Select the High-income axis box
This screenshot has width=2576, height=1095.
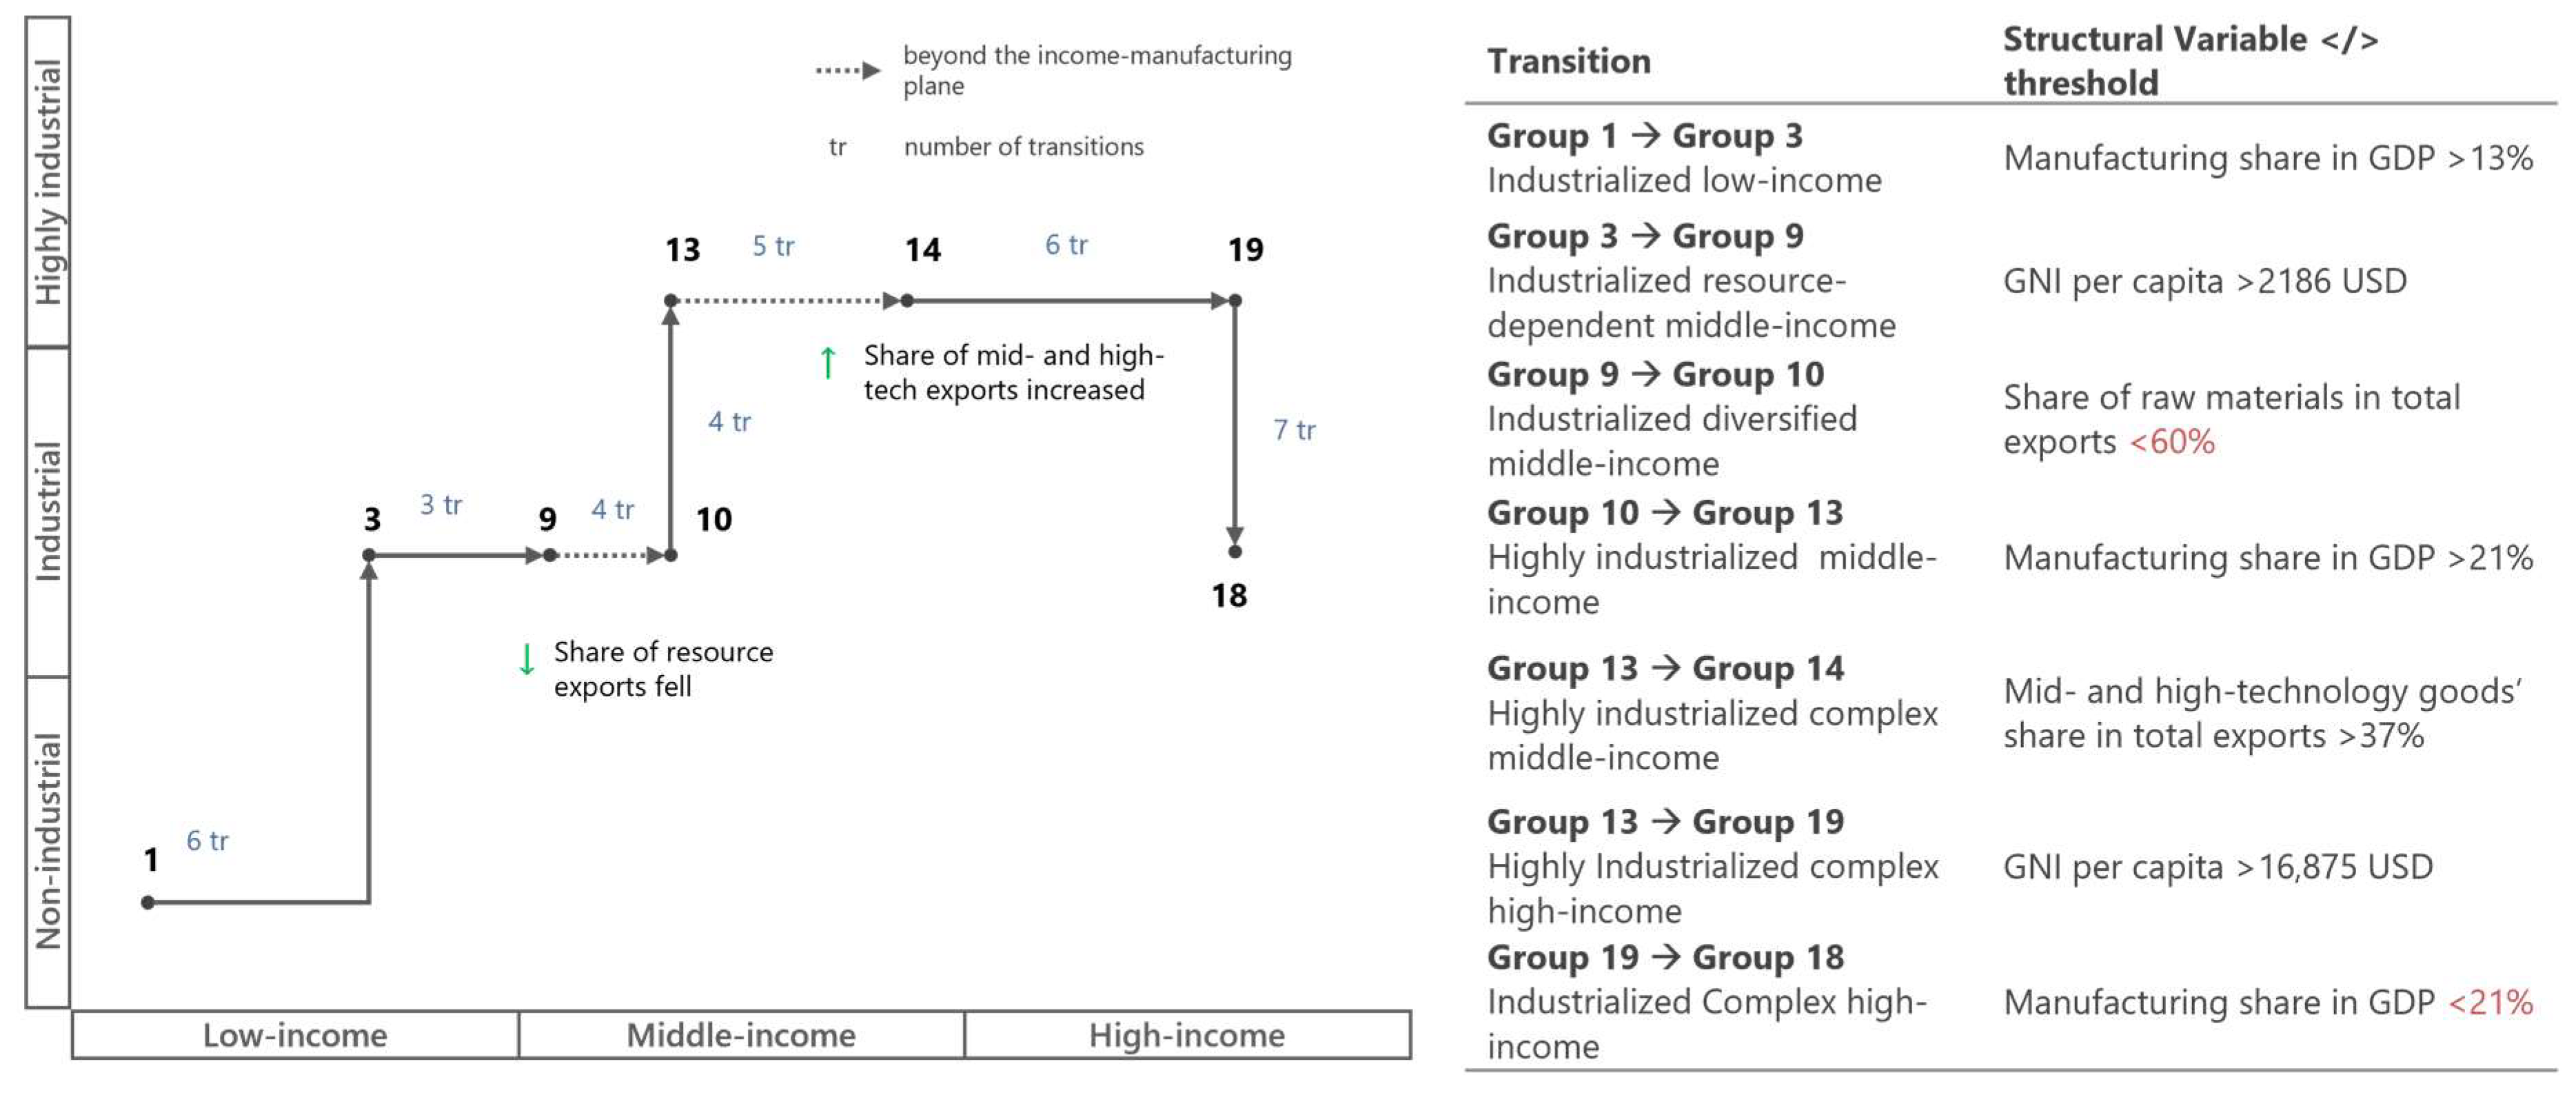point(1187,1035)
